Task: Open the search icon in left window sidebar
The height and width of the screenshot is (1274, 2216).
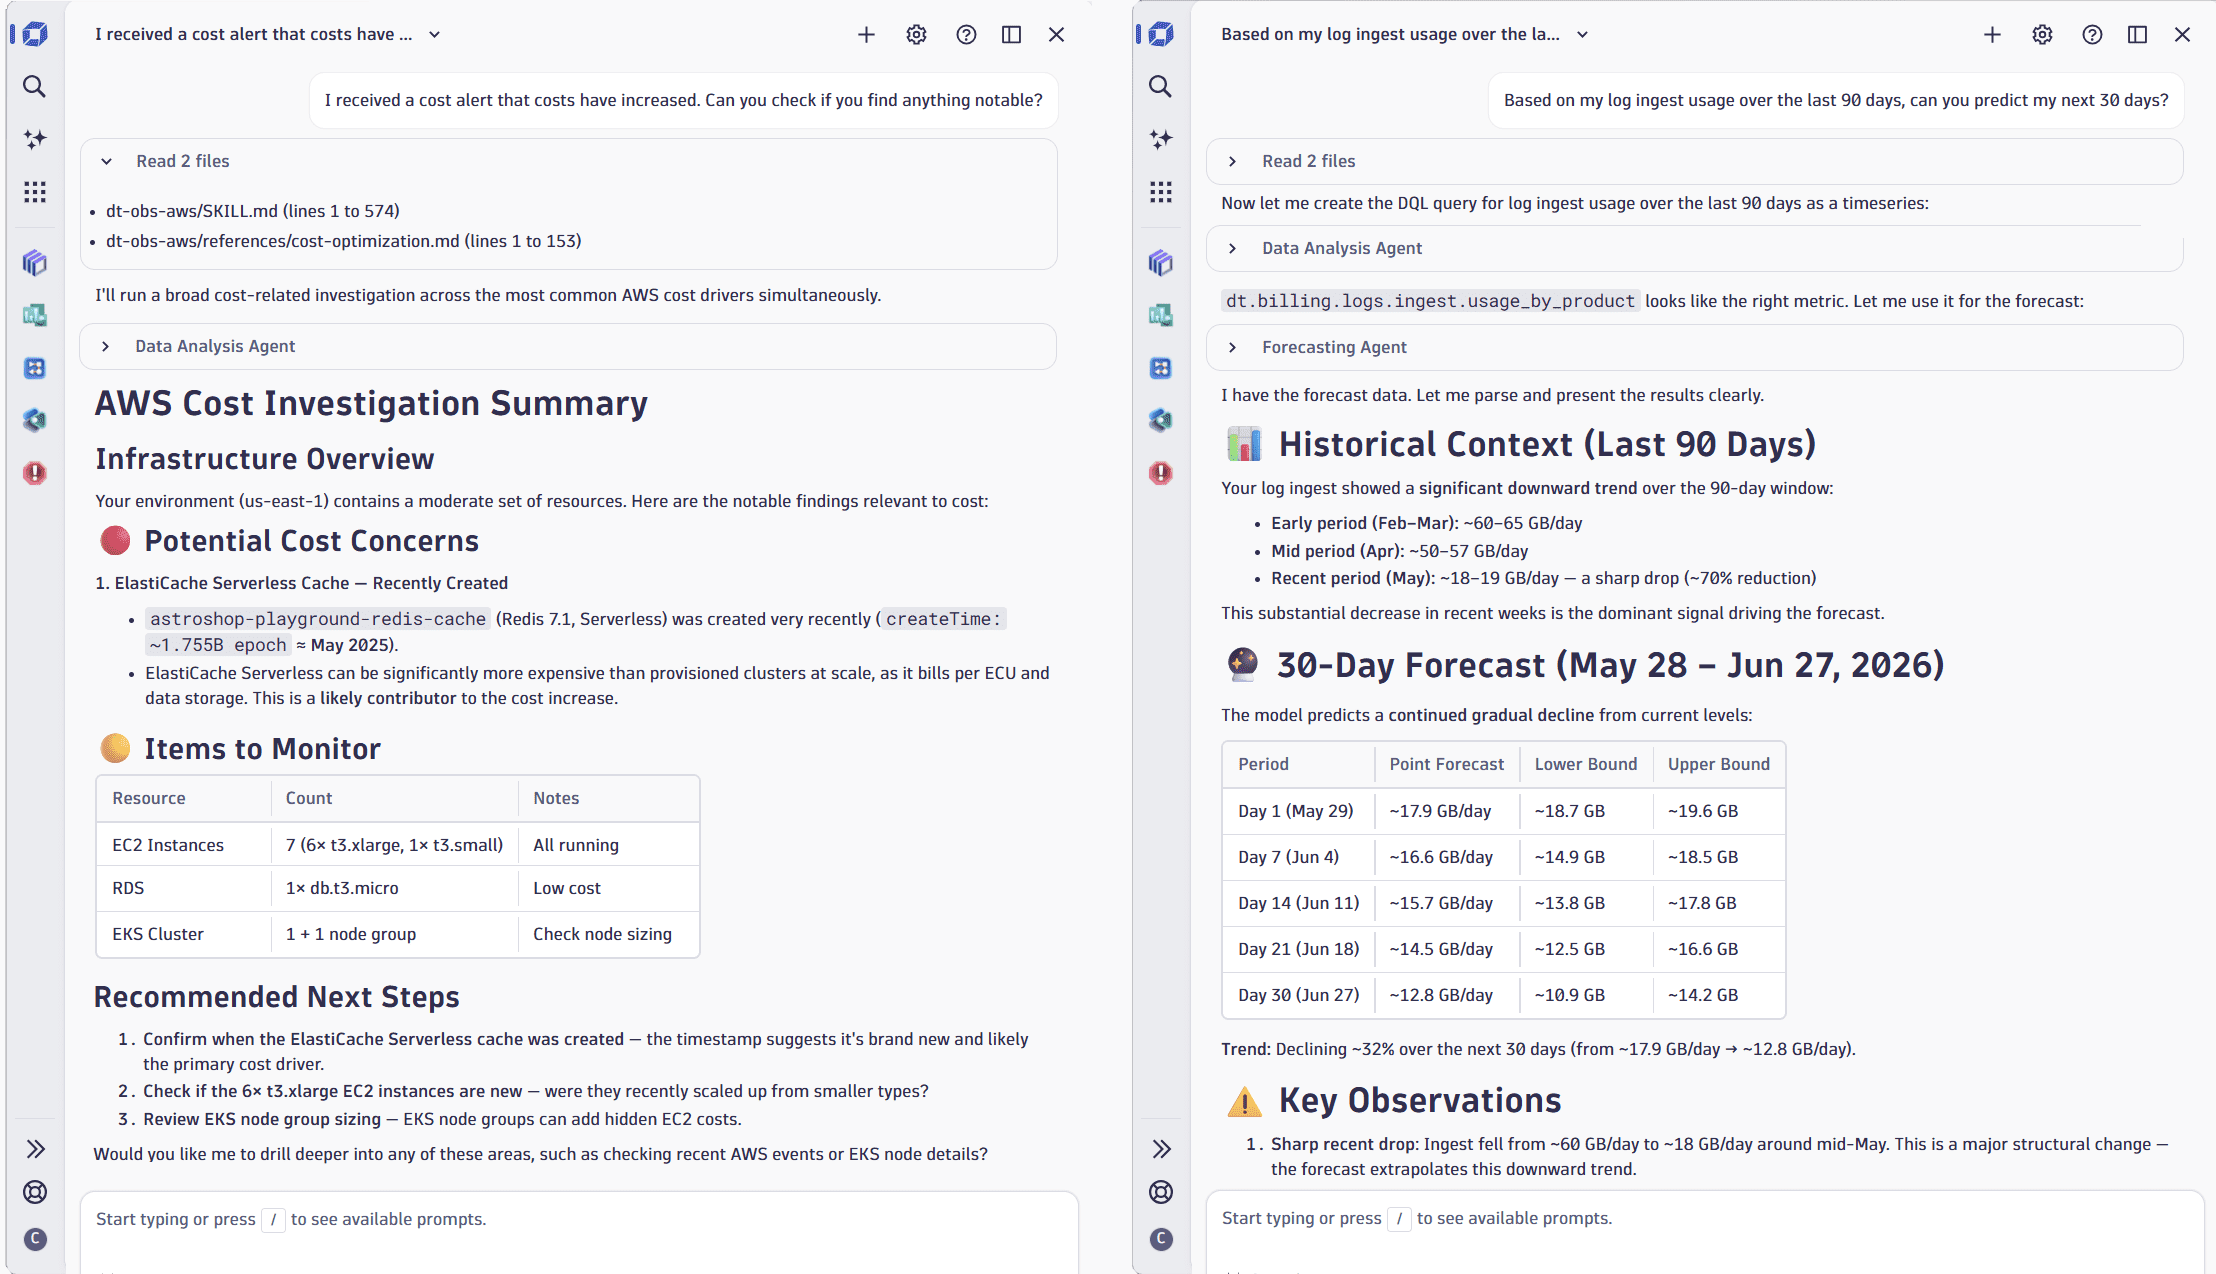Action: point(34,86)
